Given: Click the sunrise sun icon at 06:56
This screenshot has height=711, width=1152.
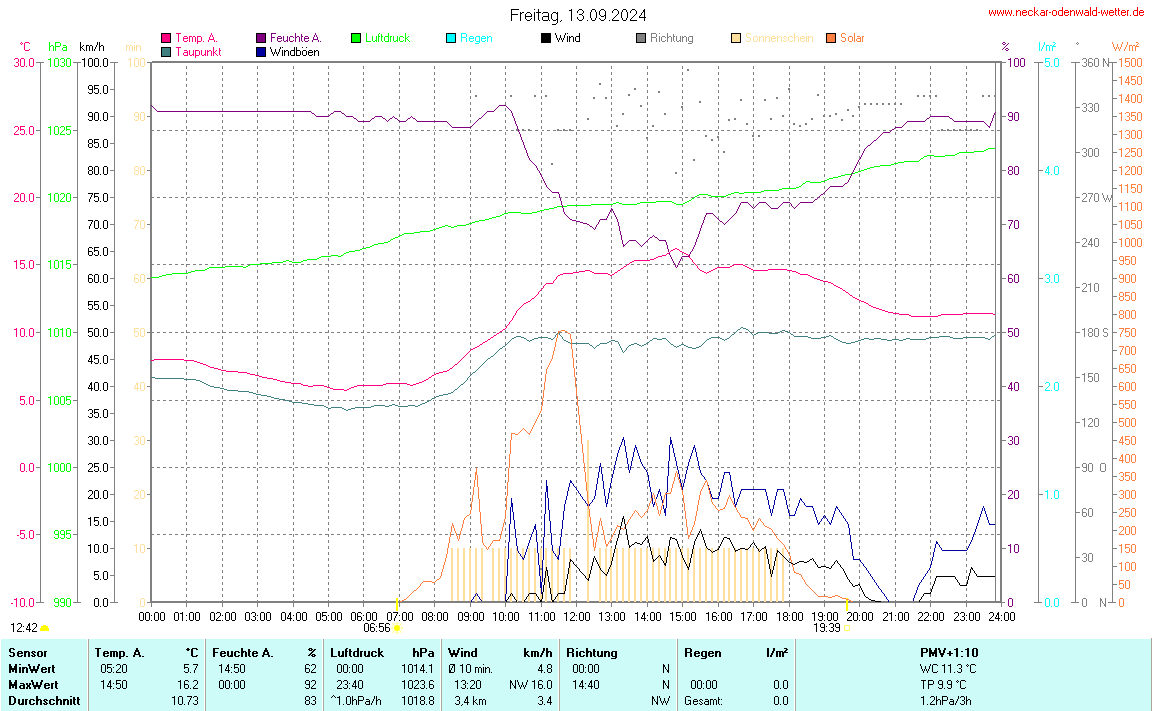Looking at the screenshot, I should (397, 629).
